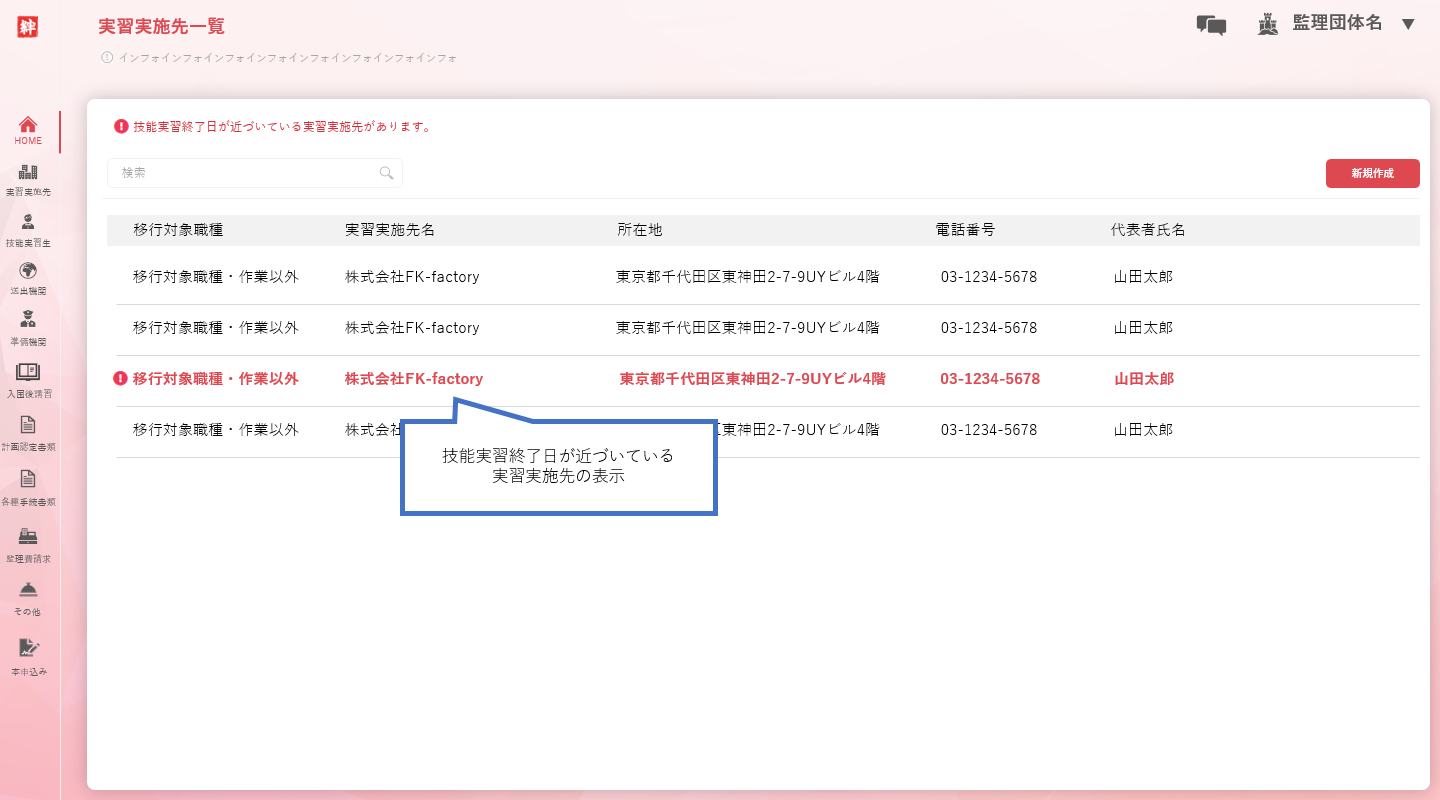Click the 実習実施先名 column header

(390, 230)
